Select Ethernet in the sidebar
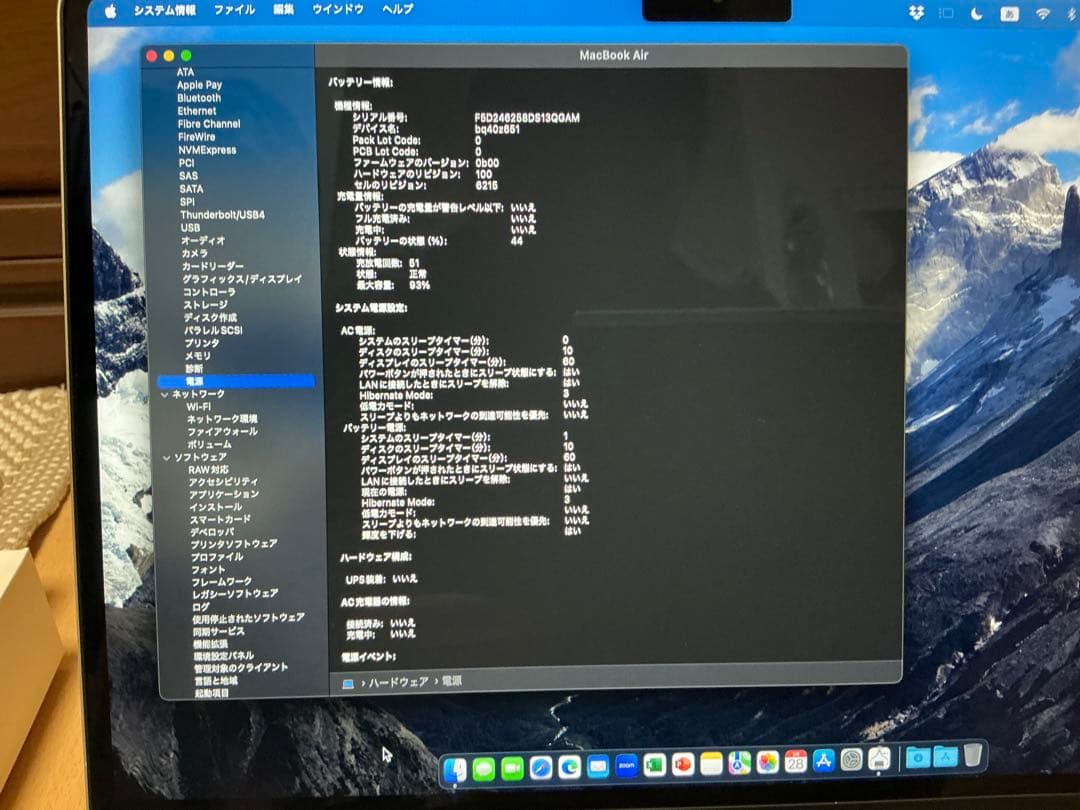 (x=197, y=111)
